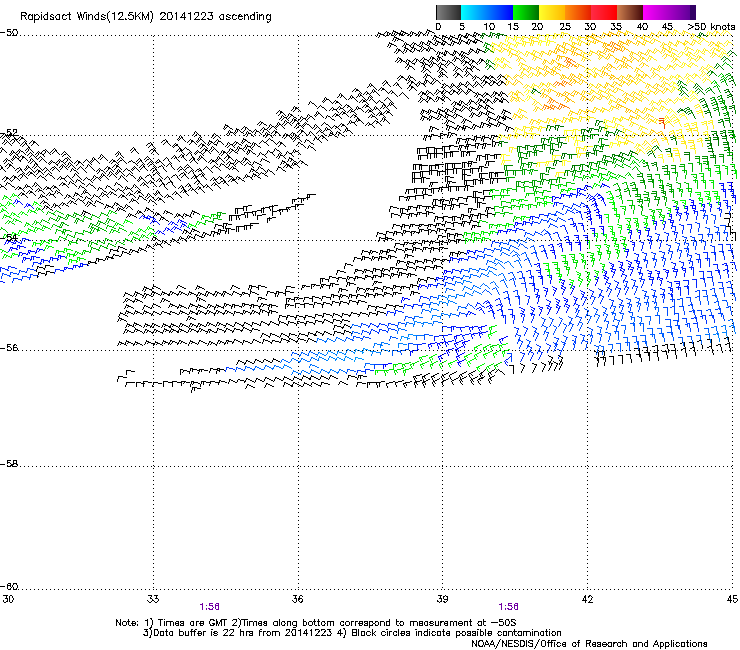Viewport: 740px width, 650px height.
Task: Click the cyan 5-10 knots color swatch
Action: tap(474, 12)
